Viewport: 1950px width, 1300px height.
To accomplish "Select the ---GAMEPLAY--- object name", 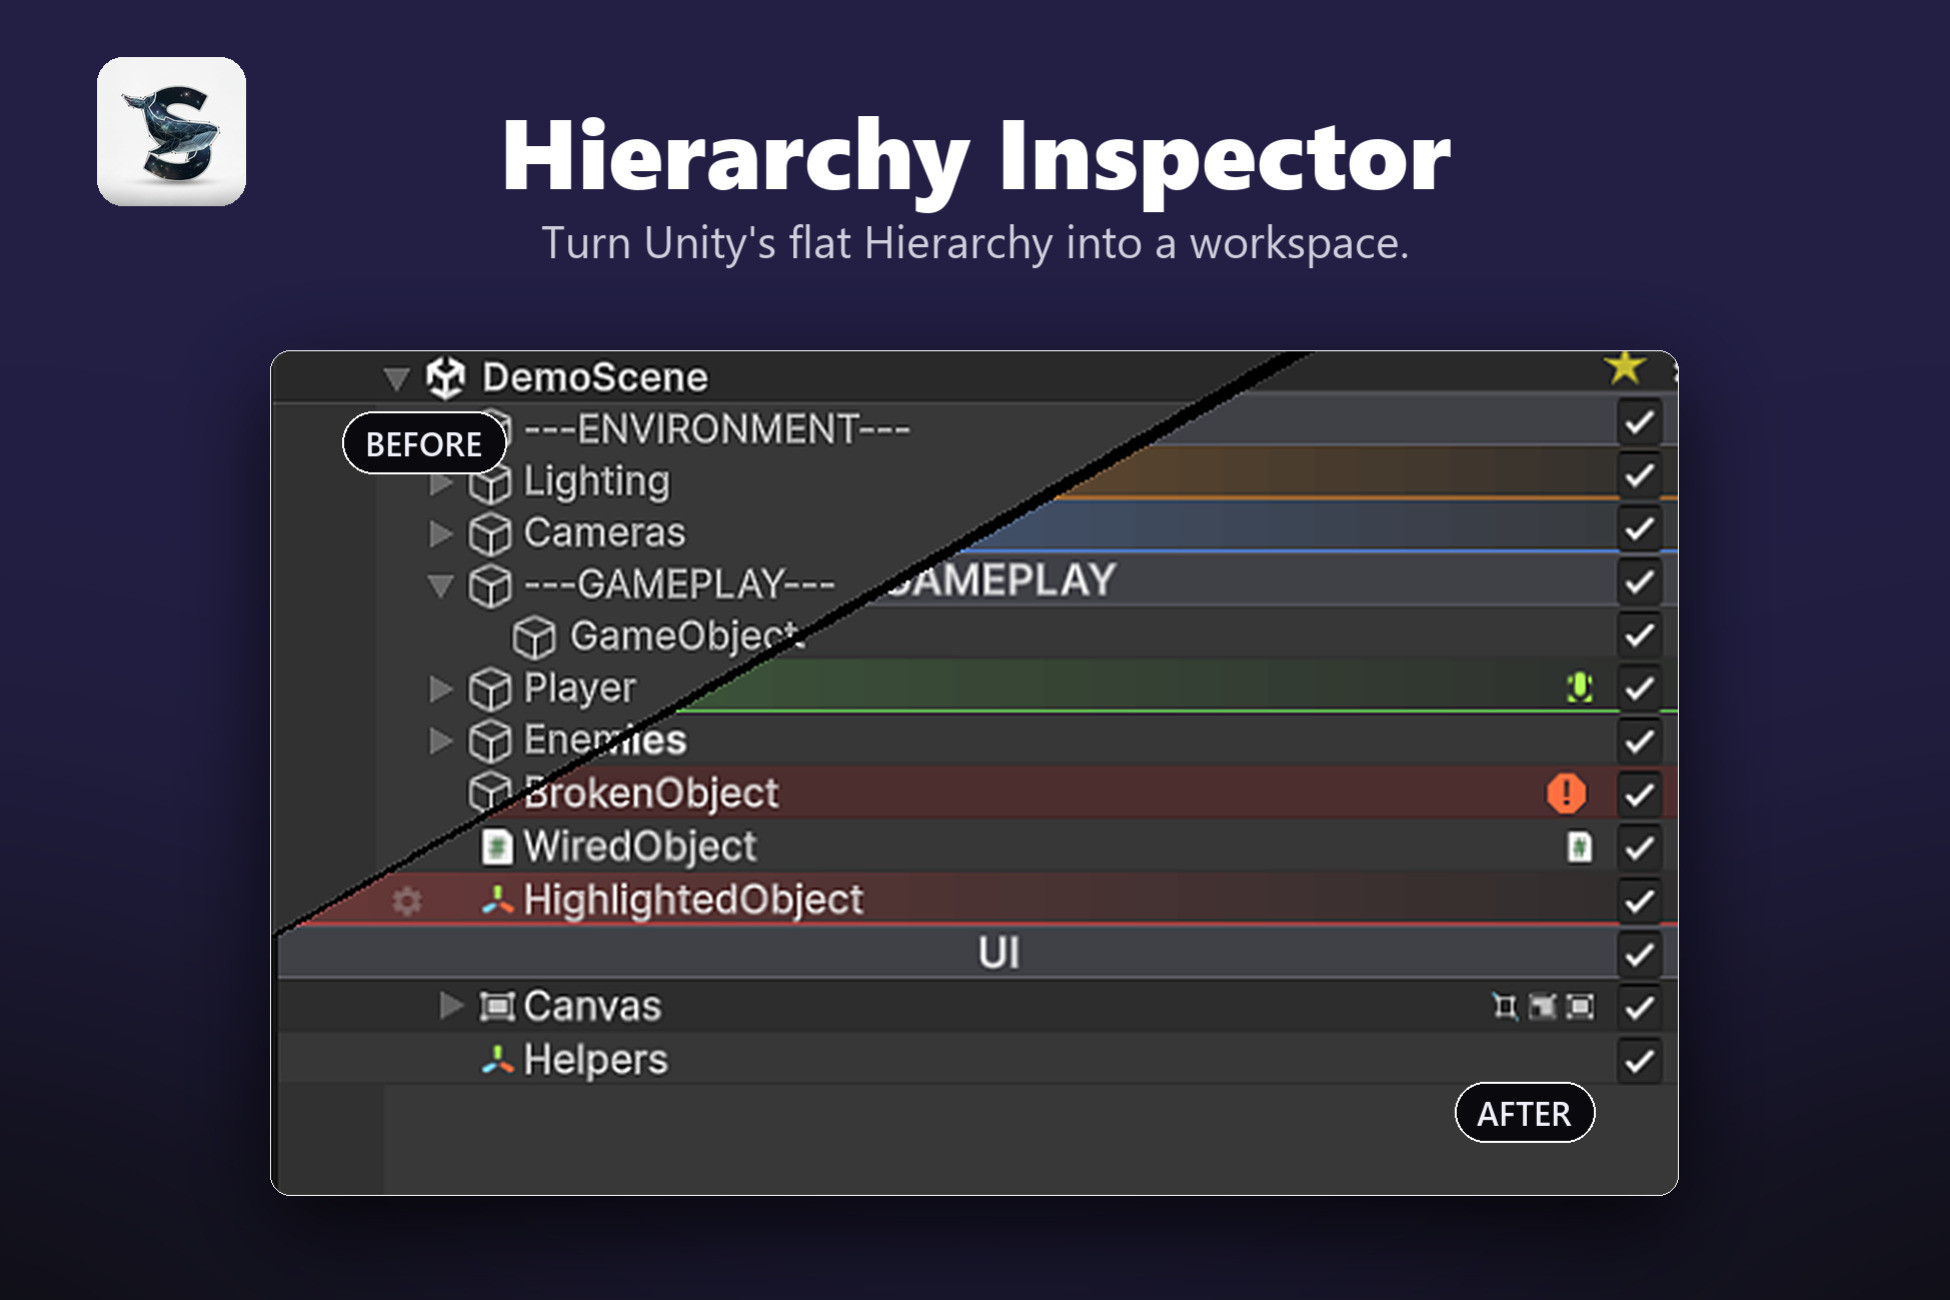I will click(x=679, y=585).
